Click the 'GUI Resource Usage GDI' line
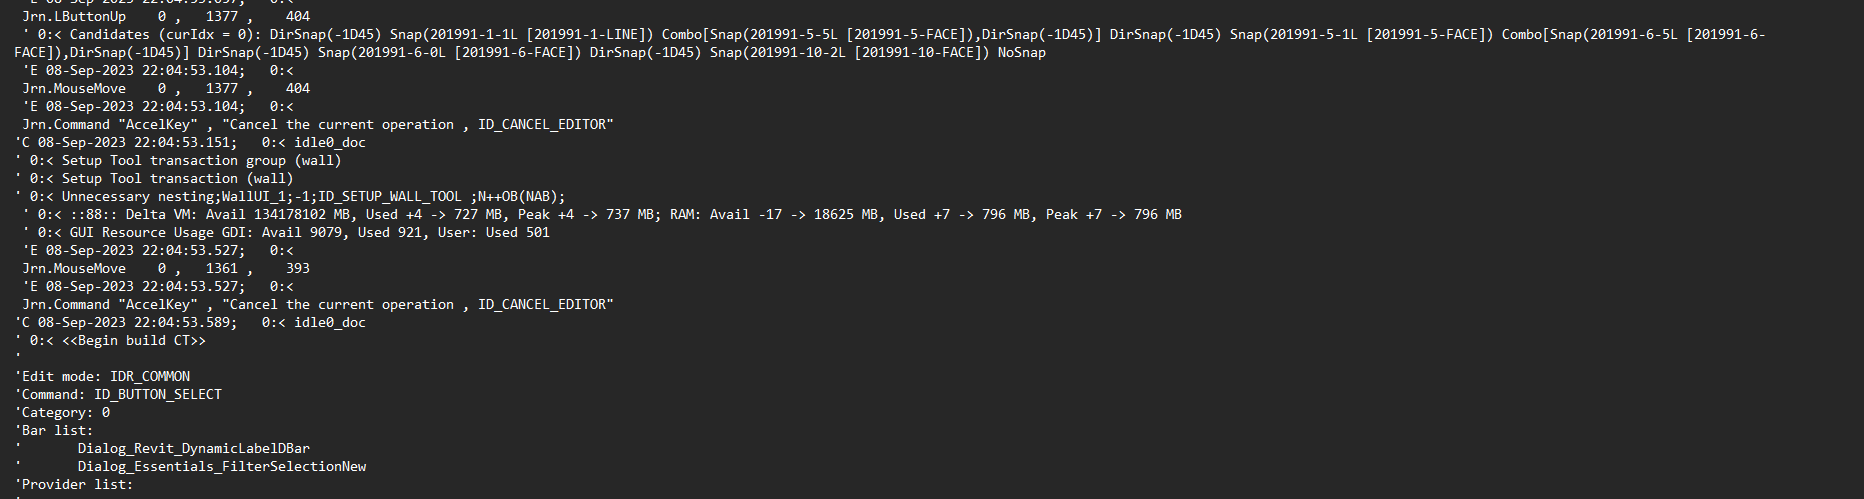The image size is (1864, 499). click(286, 232)
